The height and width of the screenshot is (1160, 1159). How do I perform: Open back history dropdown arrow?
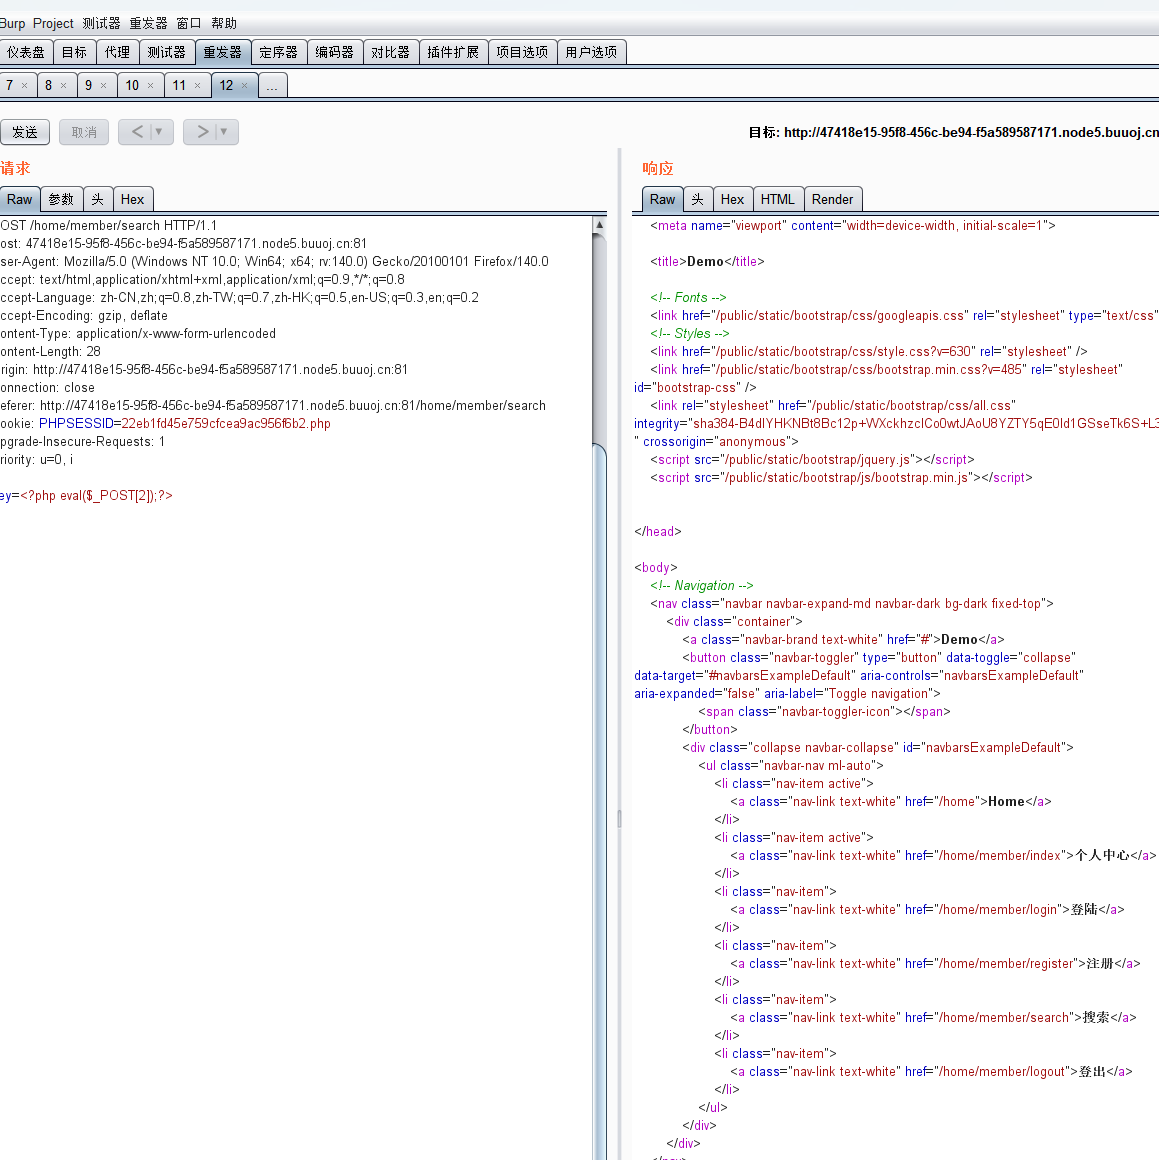coord(159,132)
